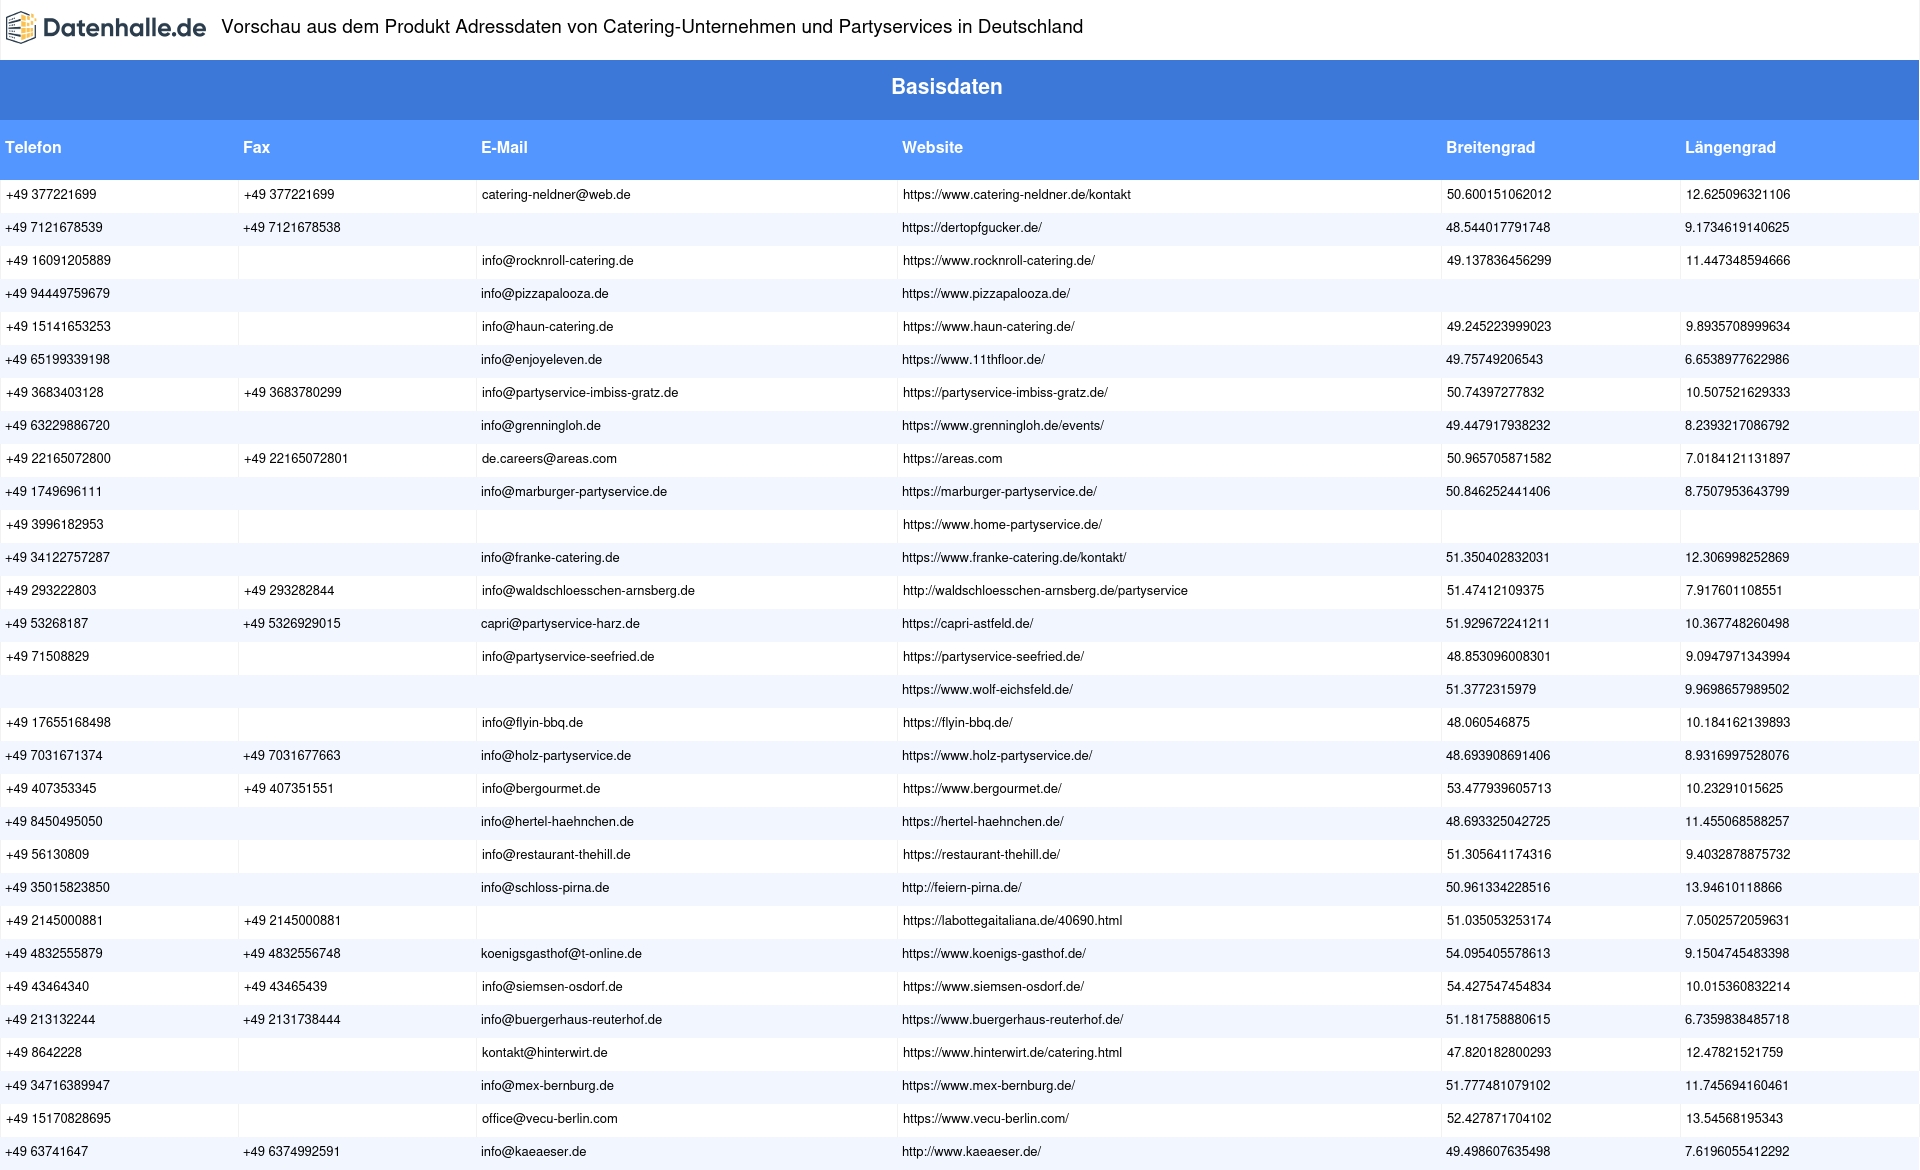Click the E-Mail column header
Image resolution: width=1920 pixels, height=1170 pixels.
pyautogui.click(x=504, y=147)
